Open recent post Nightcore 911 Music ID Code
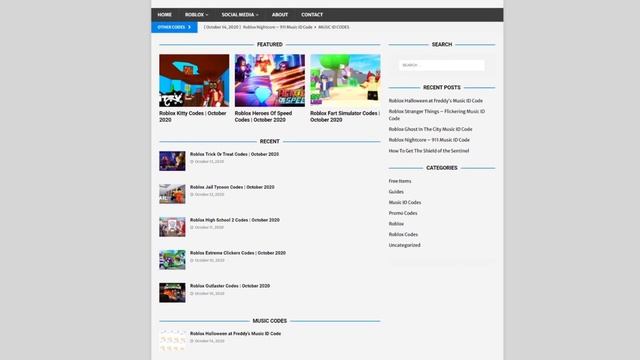Viewport: 640px width, 360px height. point(429,140)
